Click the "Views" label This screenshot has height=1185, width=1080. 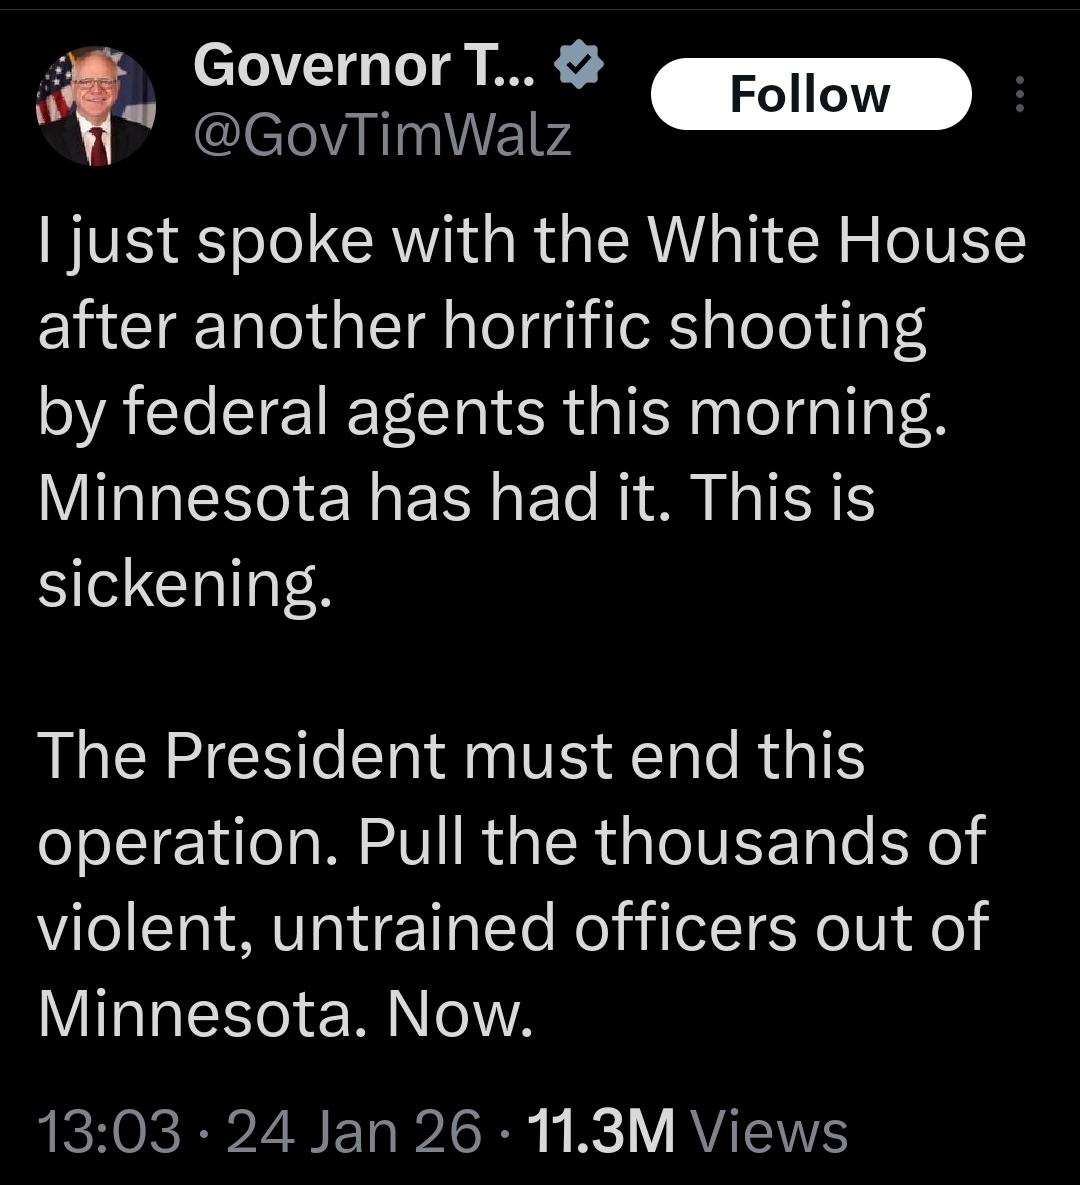pyautogui.click(x=770, y=1132)
